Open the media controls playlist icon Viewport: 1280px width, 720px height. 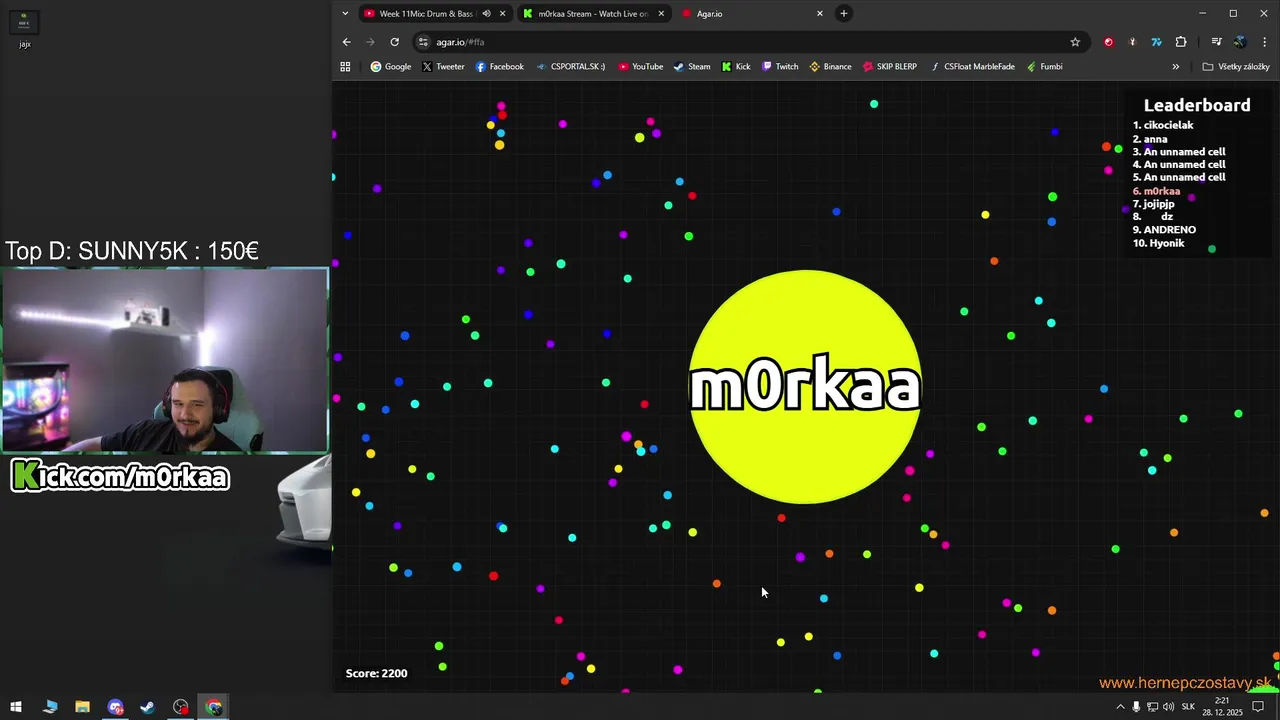1216,42
